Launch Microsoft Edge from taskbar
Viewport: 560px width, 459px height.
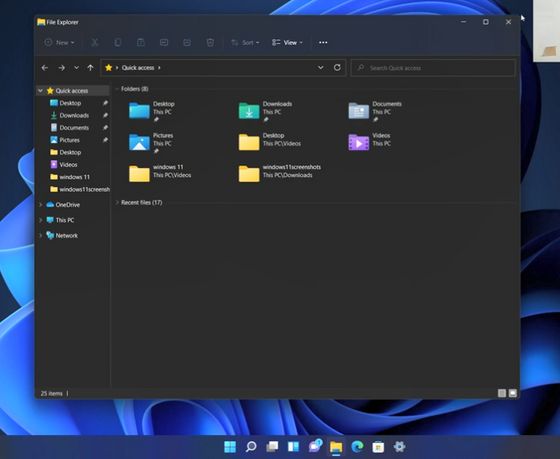(357, 446)
